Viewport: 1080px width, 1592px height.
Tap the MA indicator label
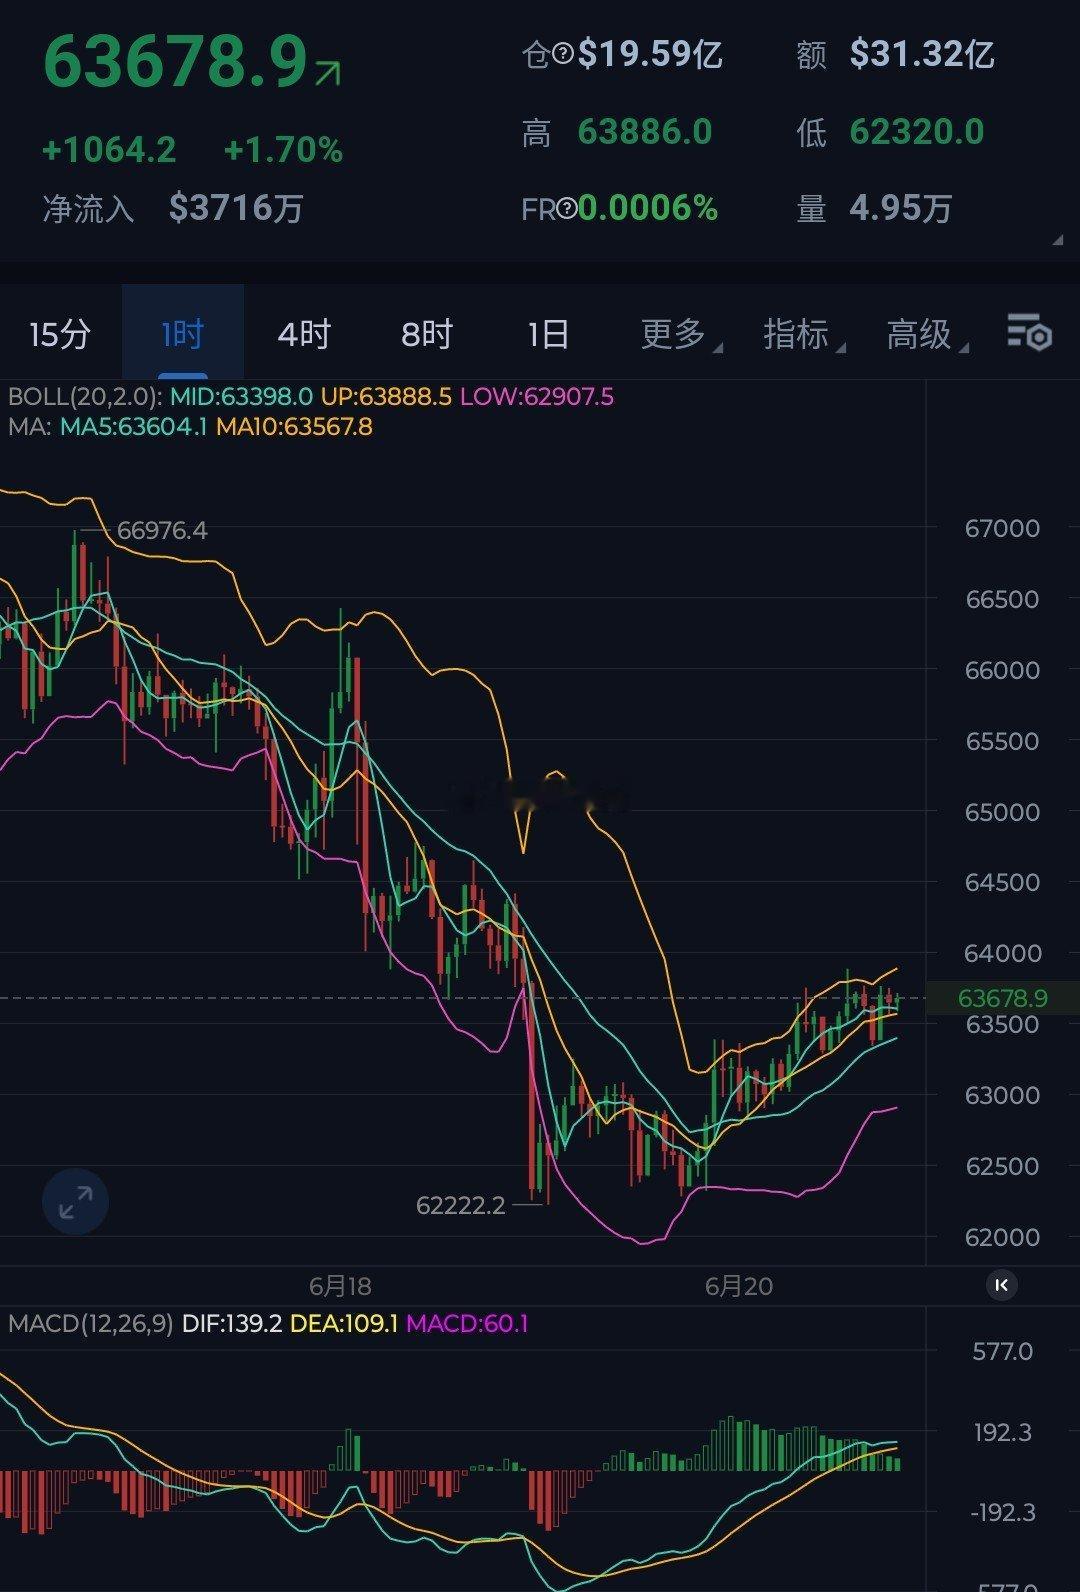pos(29,427)
